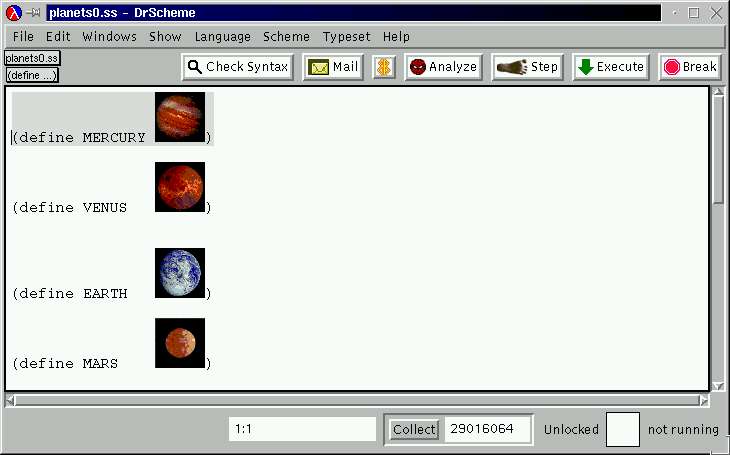The width and height of the screenshot is (730, 455).
Task: Run the Analyze tool
Action: [x=443, y=67]
